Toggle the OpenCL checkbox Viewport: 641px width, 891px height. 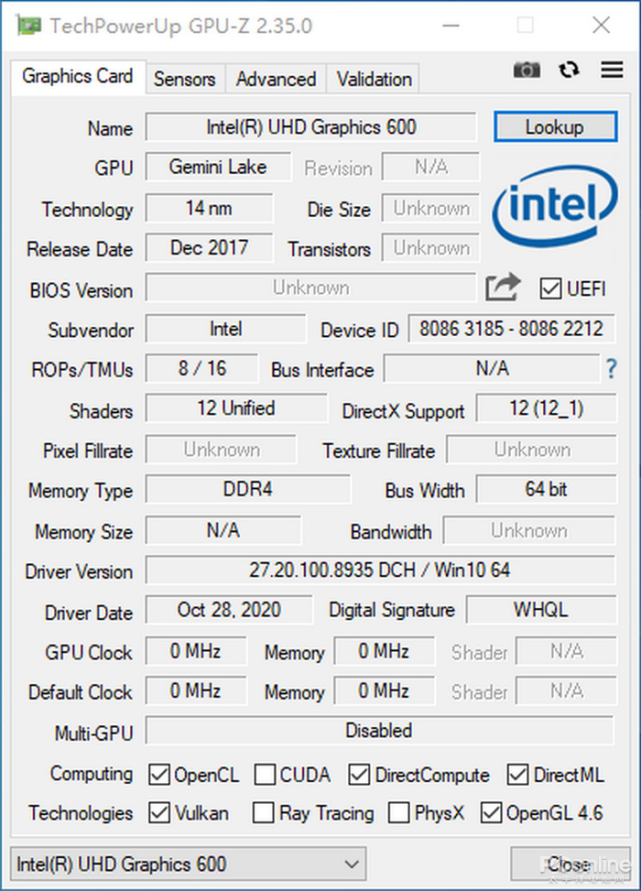click(159, 775)
